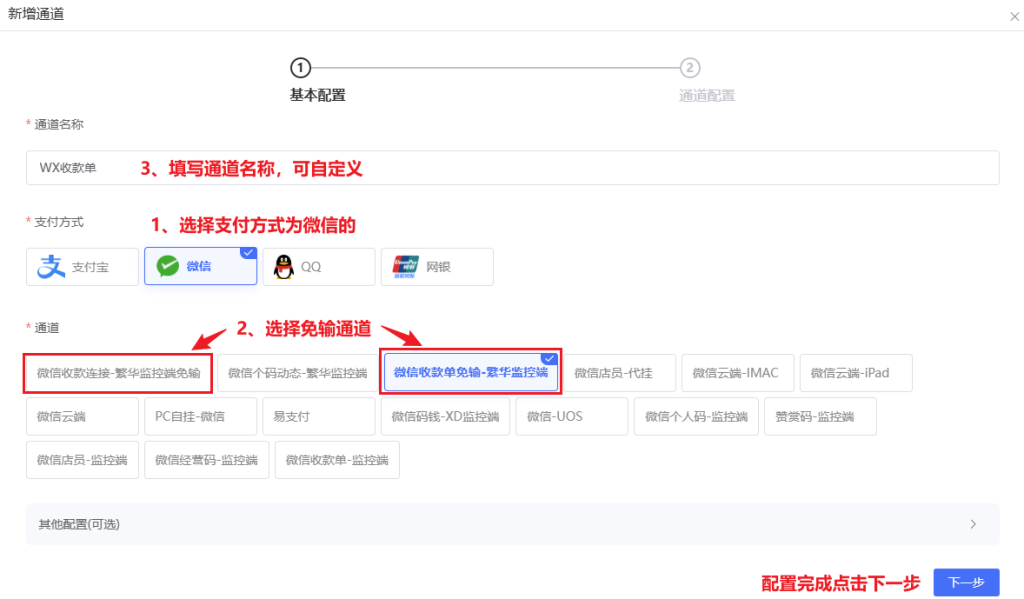The image size is (1024, 599).
Task: Choose channel 微信个人码-监控端
Action: [x=696, y=416]
